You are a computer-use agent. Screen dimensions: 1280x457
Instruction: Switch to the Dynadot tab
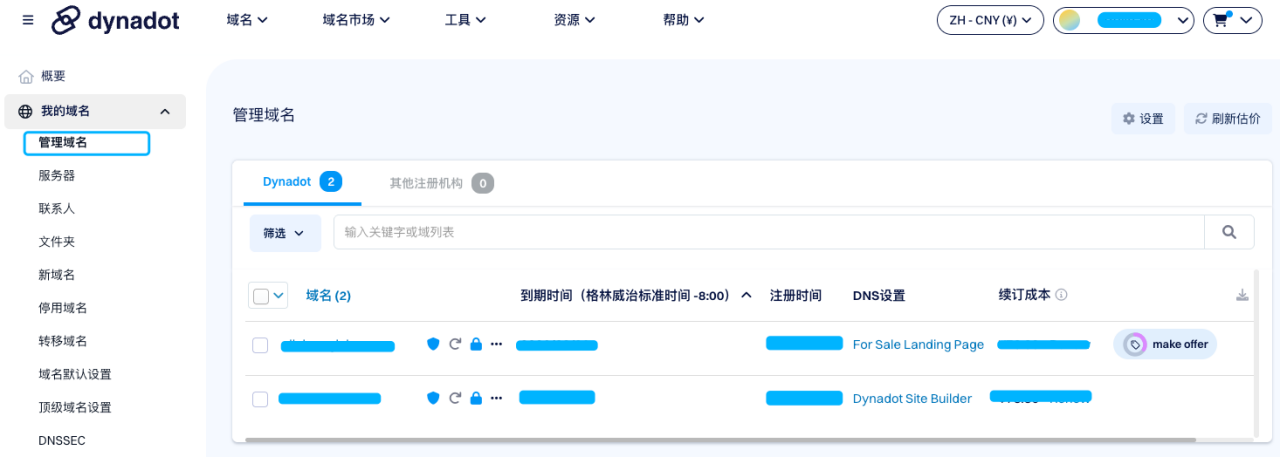click(302, 182)
